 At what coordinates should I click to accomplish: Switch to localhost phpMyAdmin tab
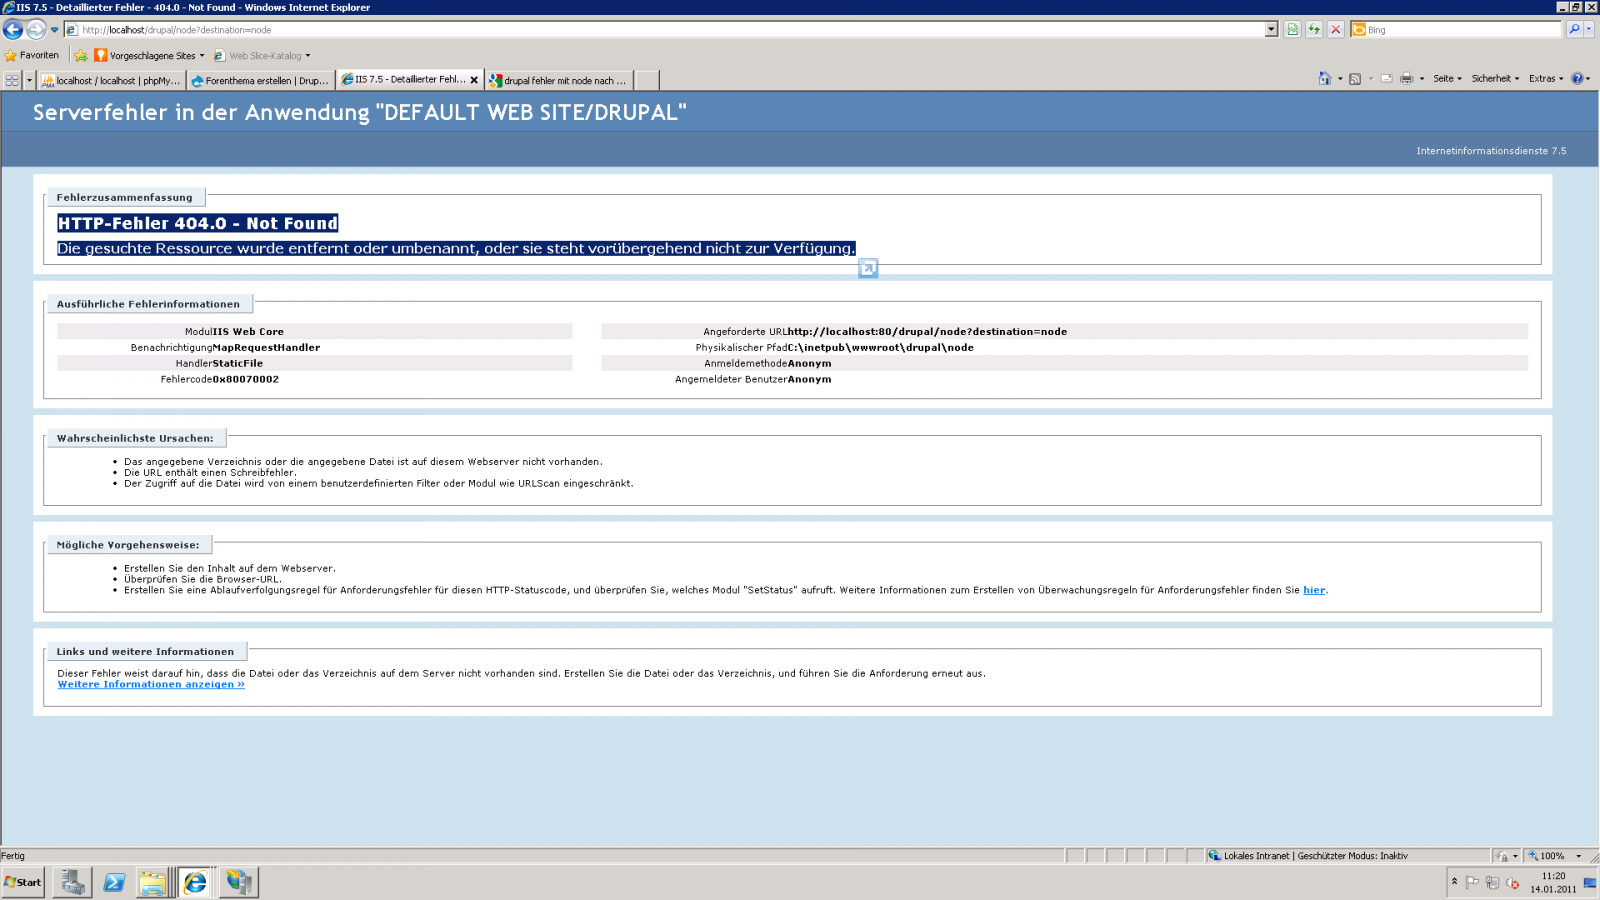point(111,80)
